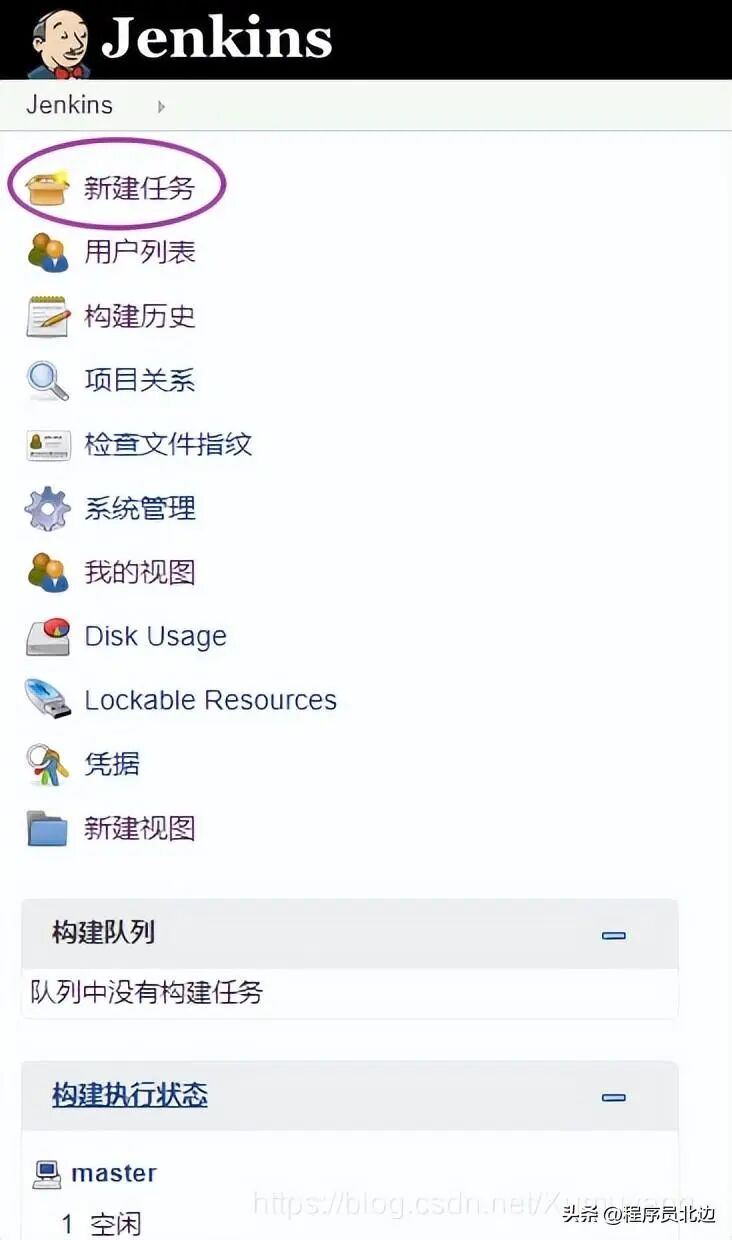Open the 凭据 keys icon

click(x=47, y=764)
